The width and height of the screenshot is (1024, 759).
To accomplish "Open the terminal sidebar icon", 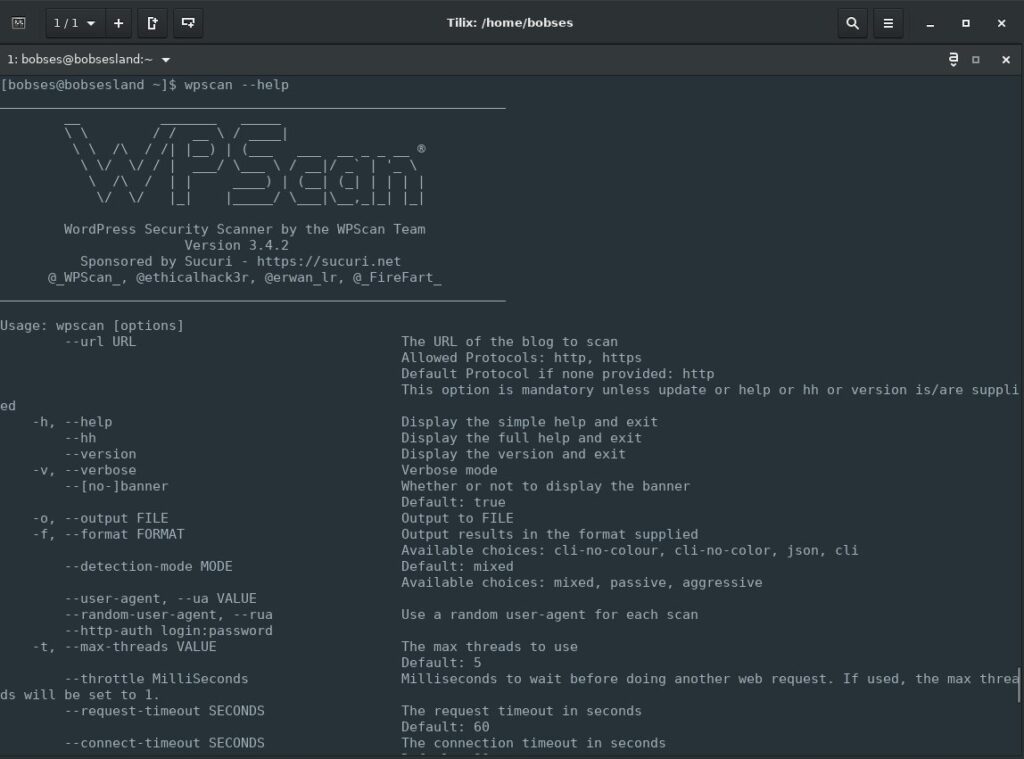I will (x=19, y=23).
